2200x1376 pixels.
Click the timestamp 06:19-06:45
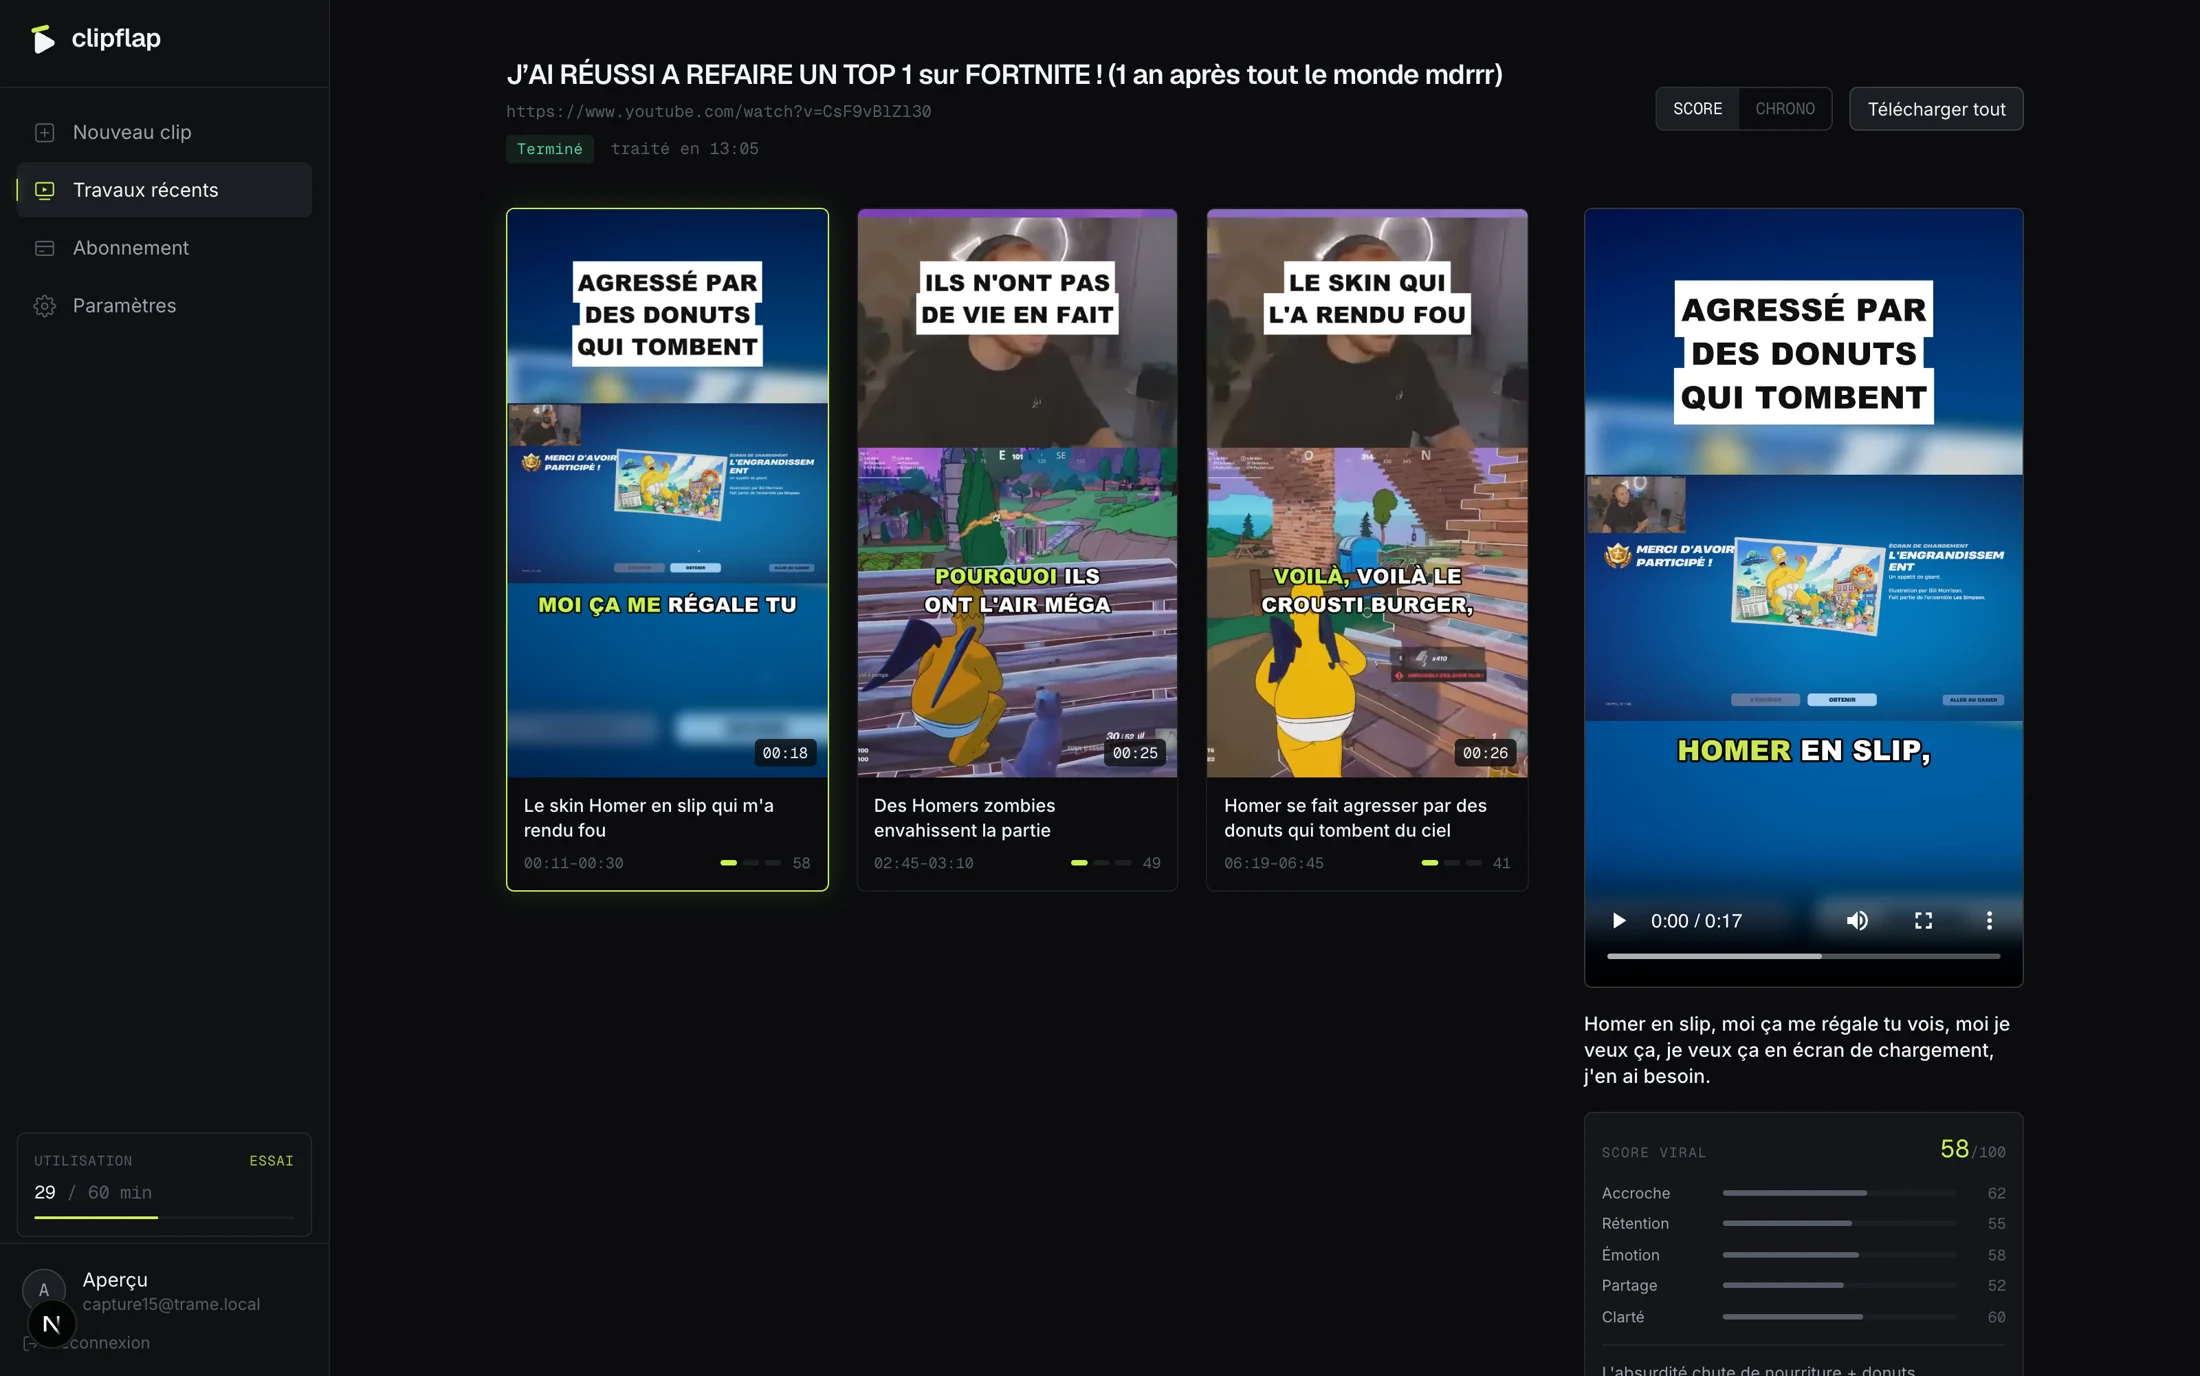(x=1274, y=863)
